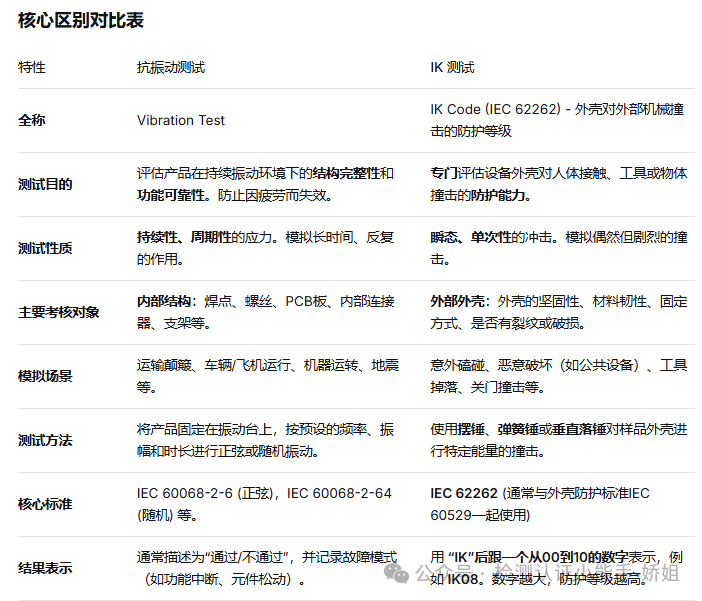
Task: Select the cell about 结构完整性 and 功能可靠性
Action: coord(265,185)
